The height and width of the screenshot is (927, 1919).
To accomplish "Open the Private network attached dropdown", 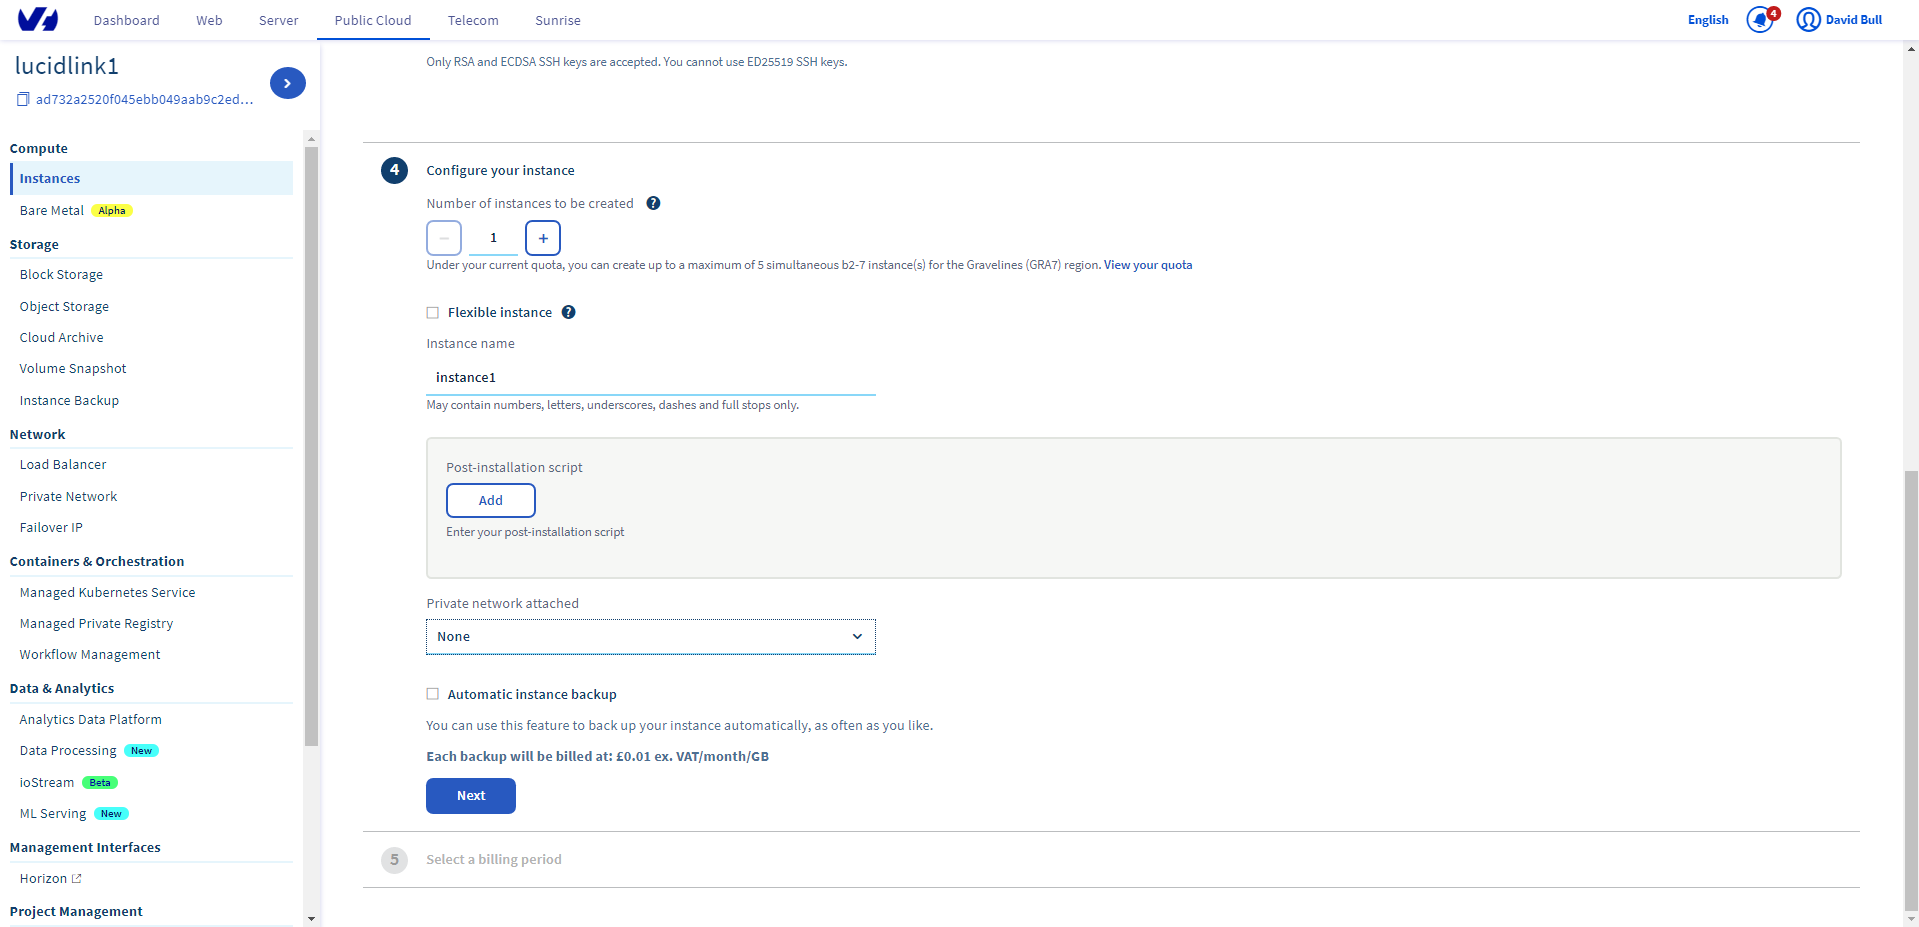I will click(x=651, y=637).
